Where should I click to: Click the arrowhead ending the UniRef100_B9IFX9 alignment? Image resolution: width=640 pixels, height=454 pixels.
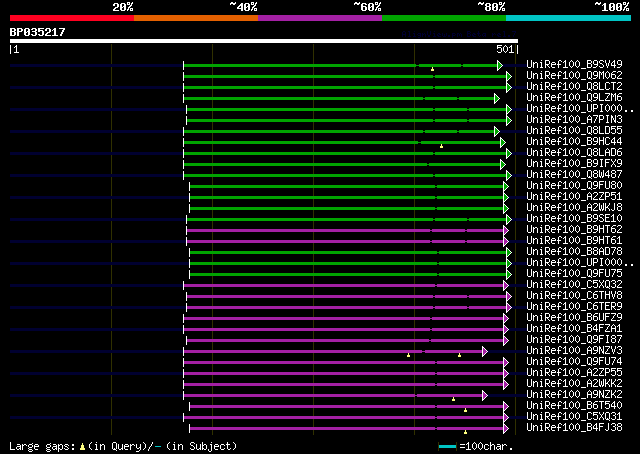click(503, 165)
